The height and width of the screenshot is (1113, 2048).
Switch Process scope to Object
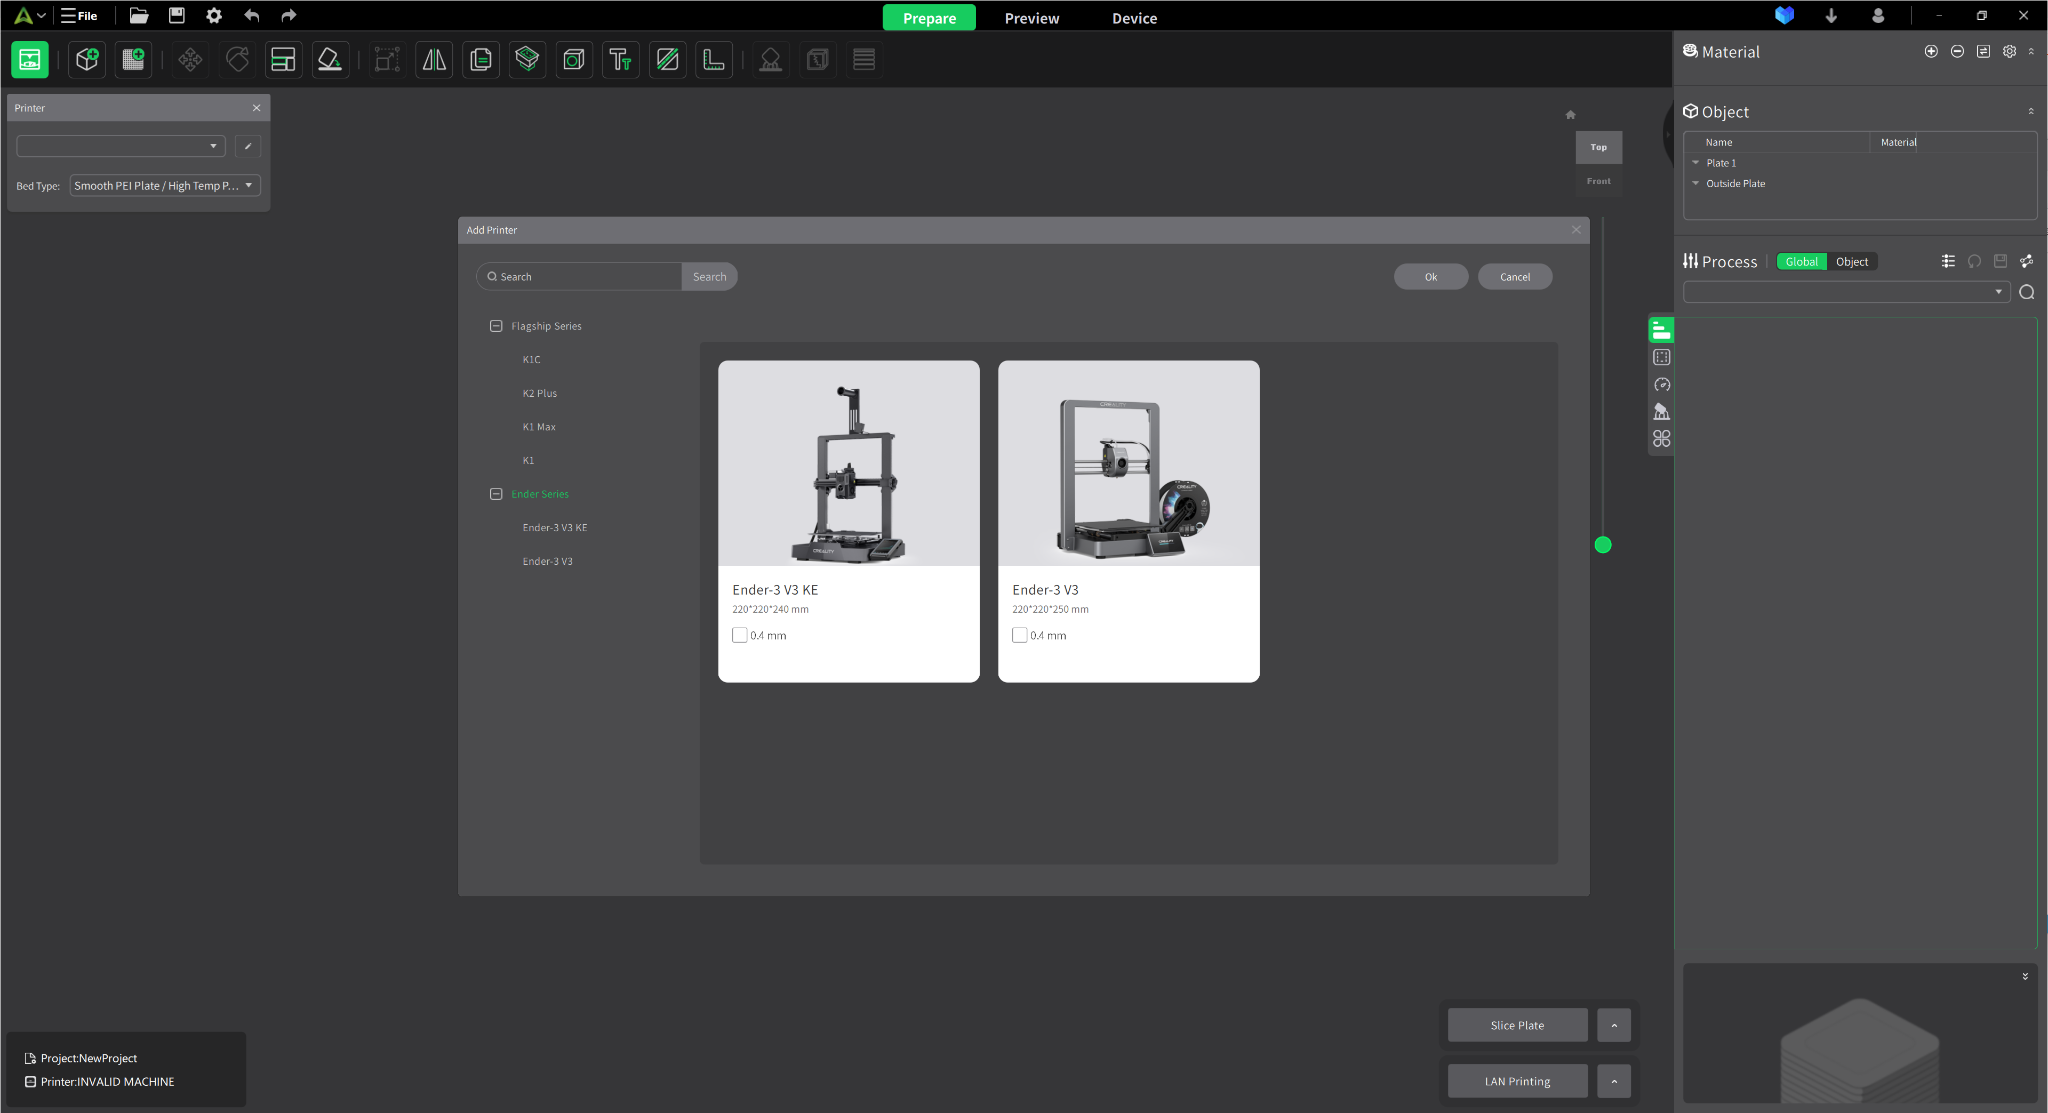(x=1852, y=262)
